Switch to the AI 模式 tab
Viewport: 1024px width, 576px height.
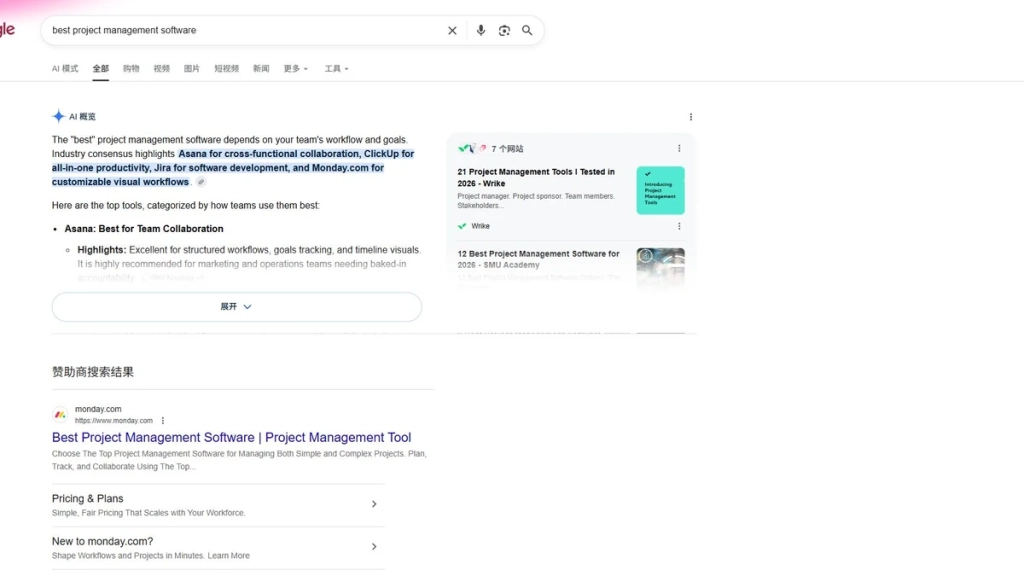[65, 69]
